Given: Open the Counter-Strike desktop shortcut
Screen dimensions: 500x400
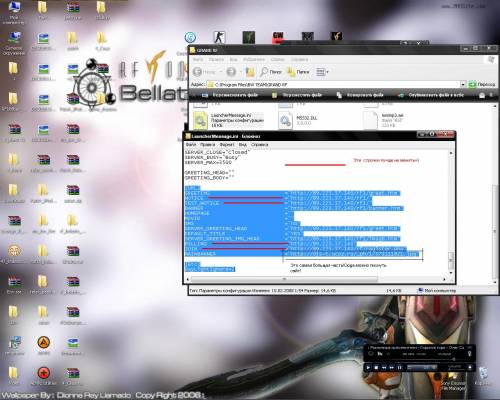Looking at the screenshot, I should [219, 37].
